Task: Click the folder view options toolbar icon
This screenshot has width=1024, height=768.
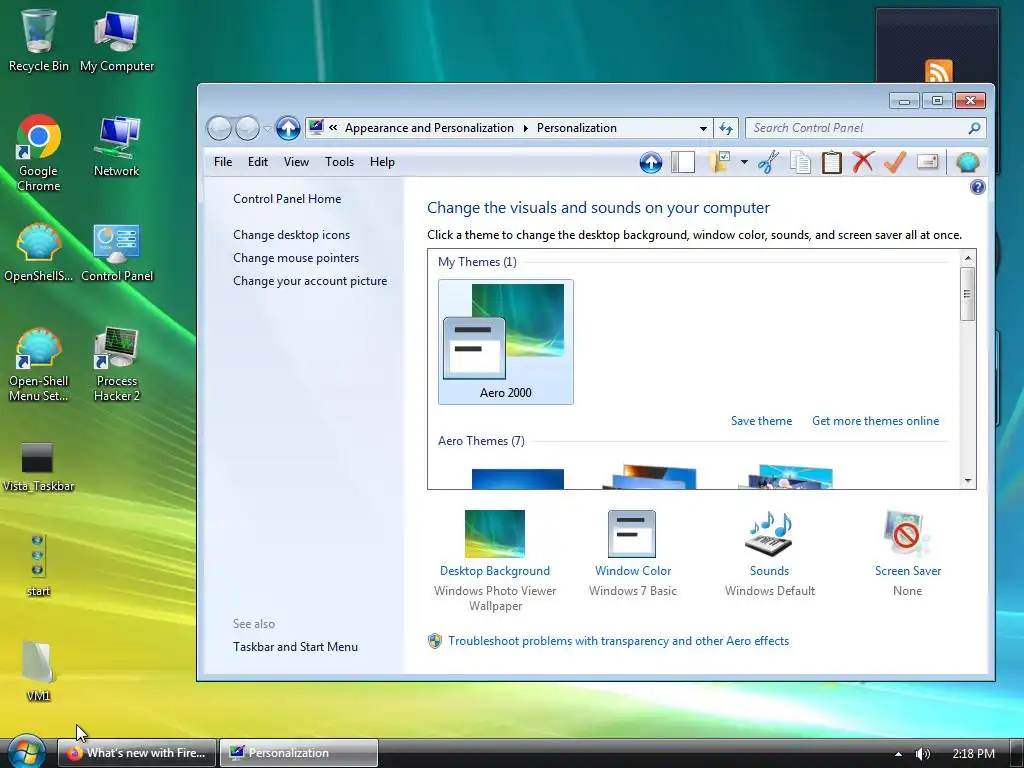Action: tap(719, 162)
